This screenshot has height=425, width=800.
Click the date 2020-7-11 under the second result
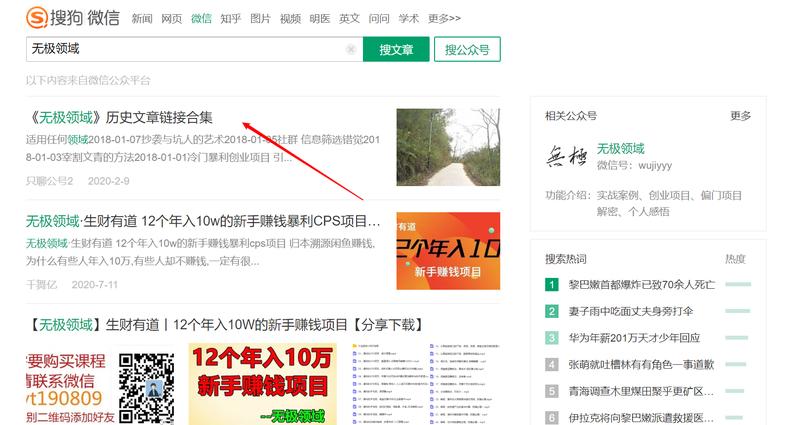click(x=94, y=284)
